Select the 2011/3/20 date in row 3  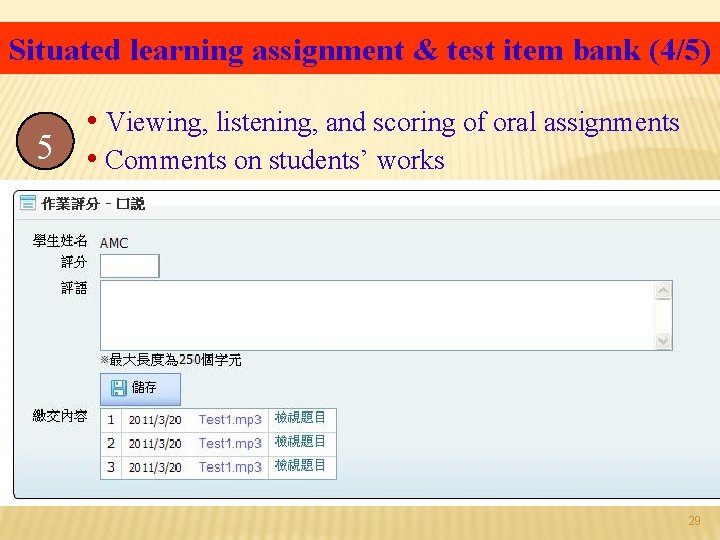coord(155,468)
